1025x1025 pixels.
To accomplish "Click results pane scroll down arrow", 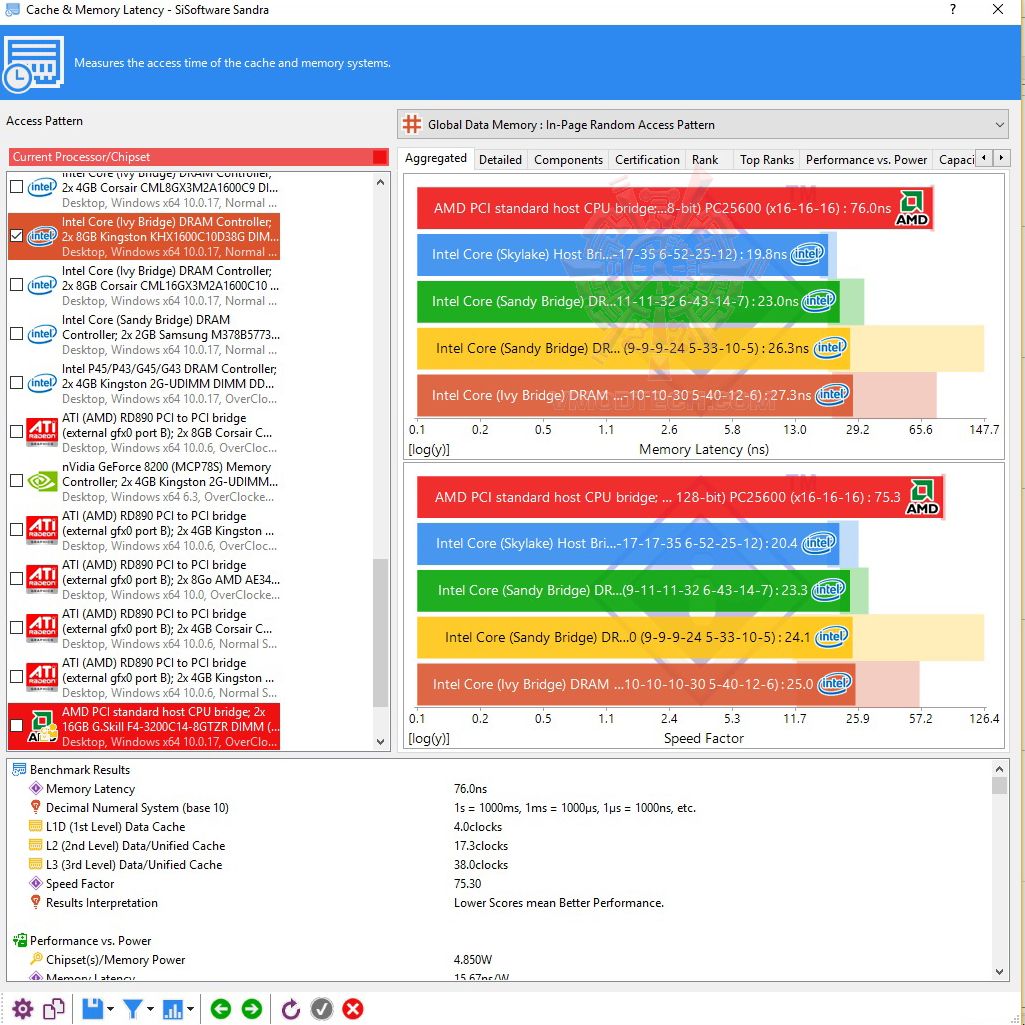I will (999, 972).
